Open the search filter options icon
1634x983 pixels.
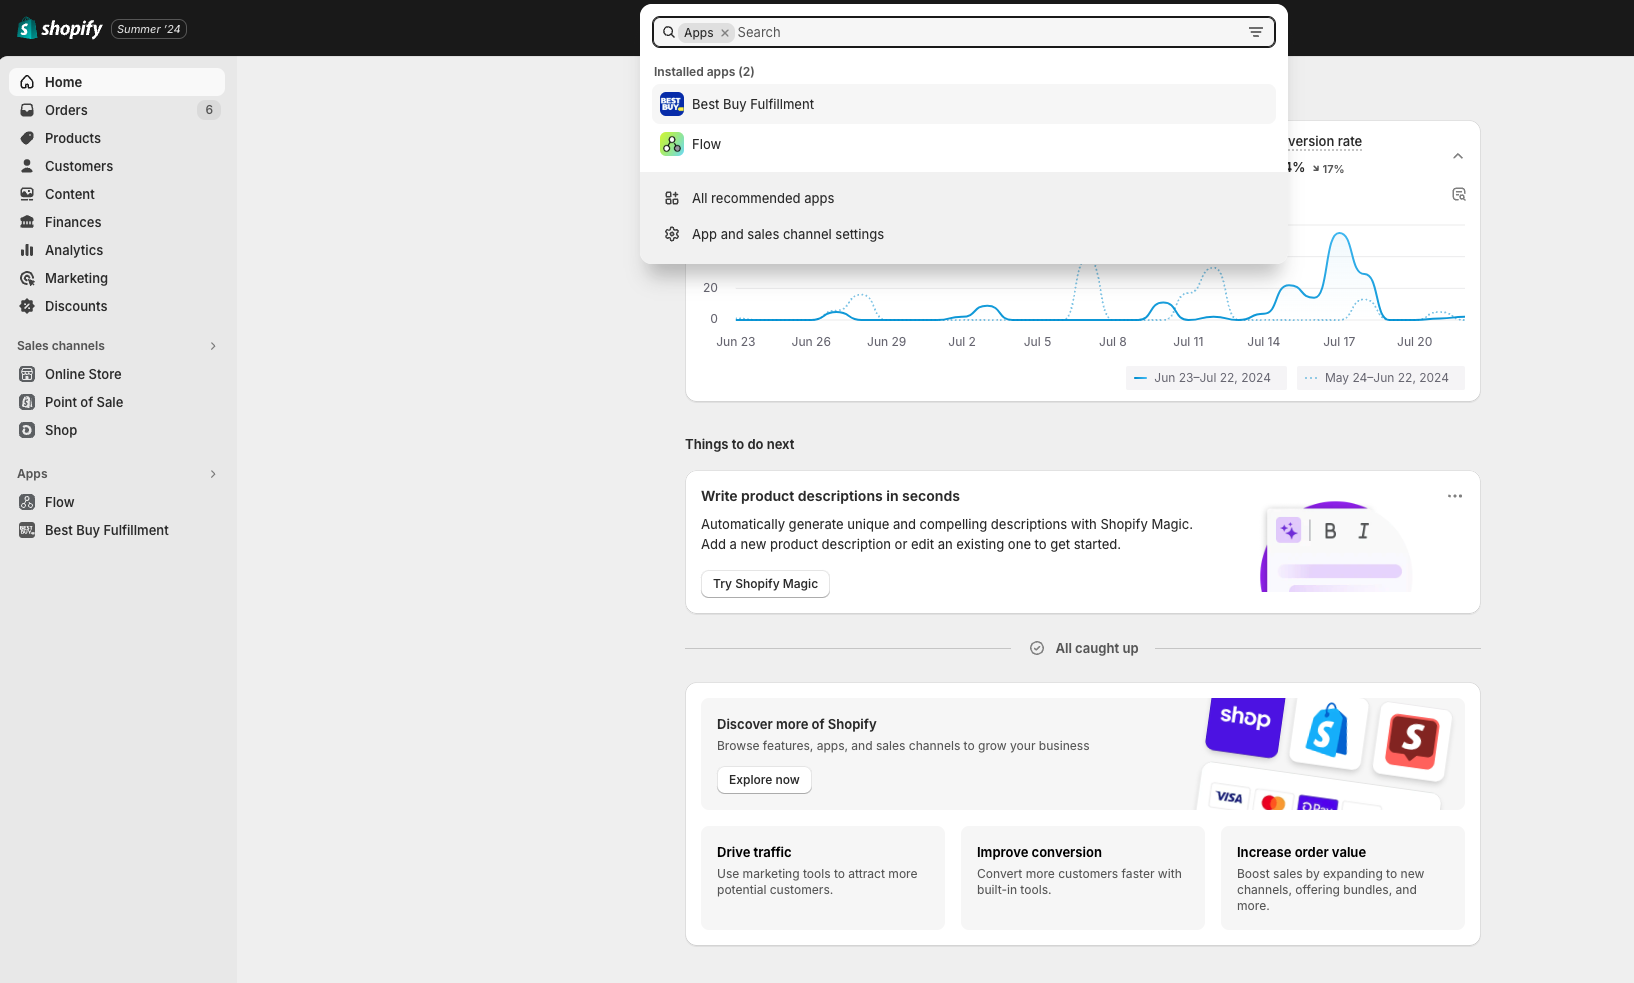click(1256, 32)
